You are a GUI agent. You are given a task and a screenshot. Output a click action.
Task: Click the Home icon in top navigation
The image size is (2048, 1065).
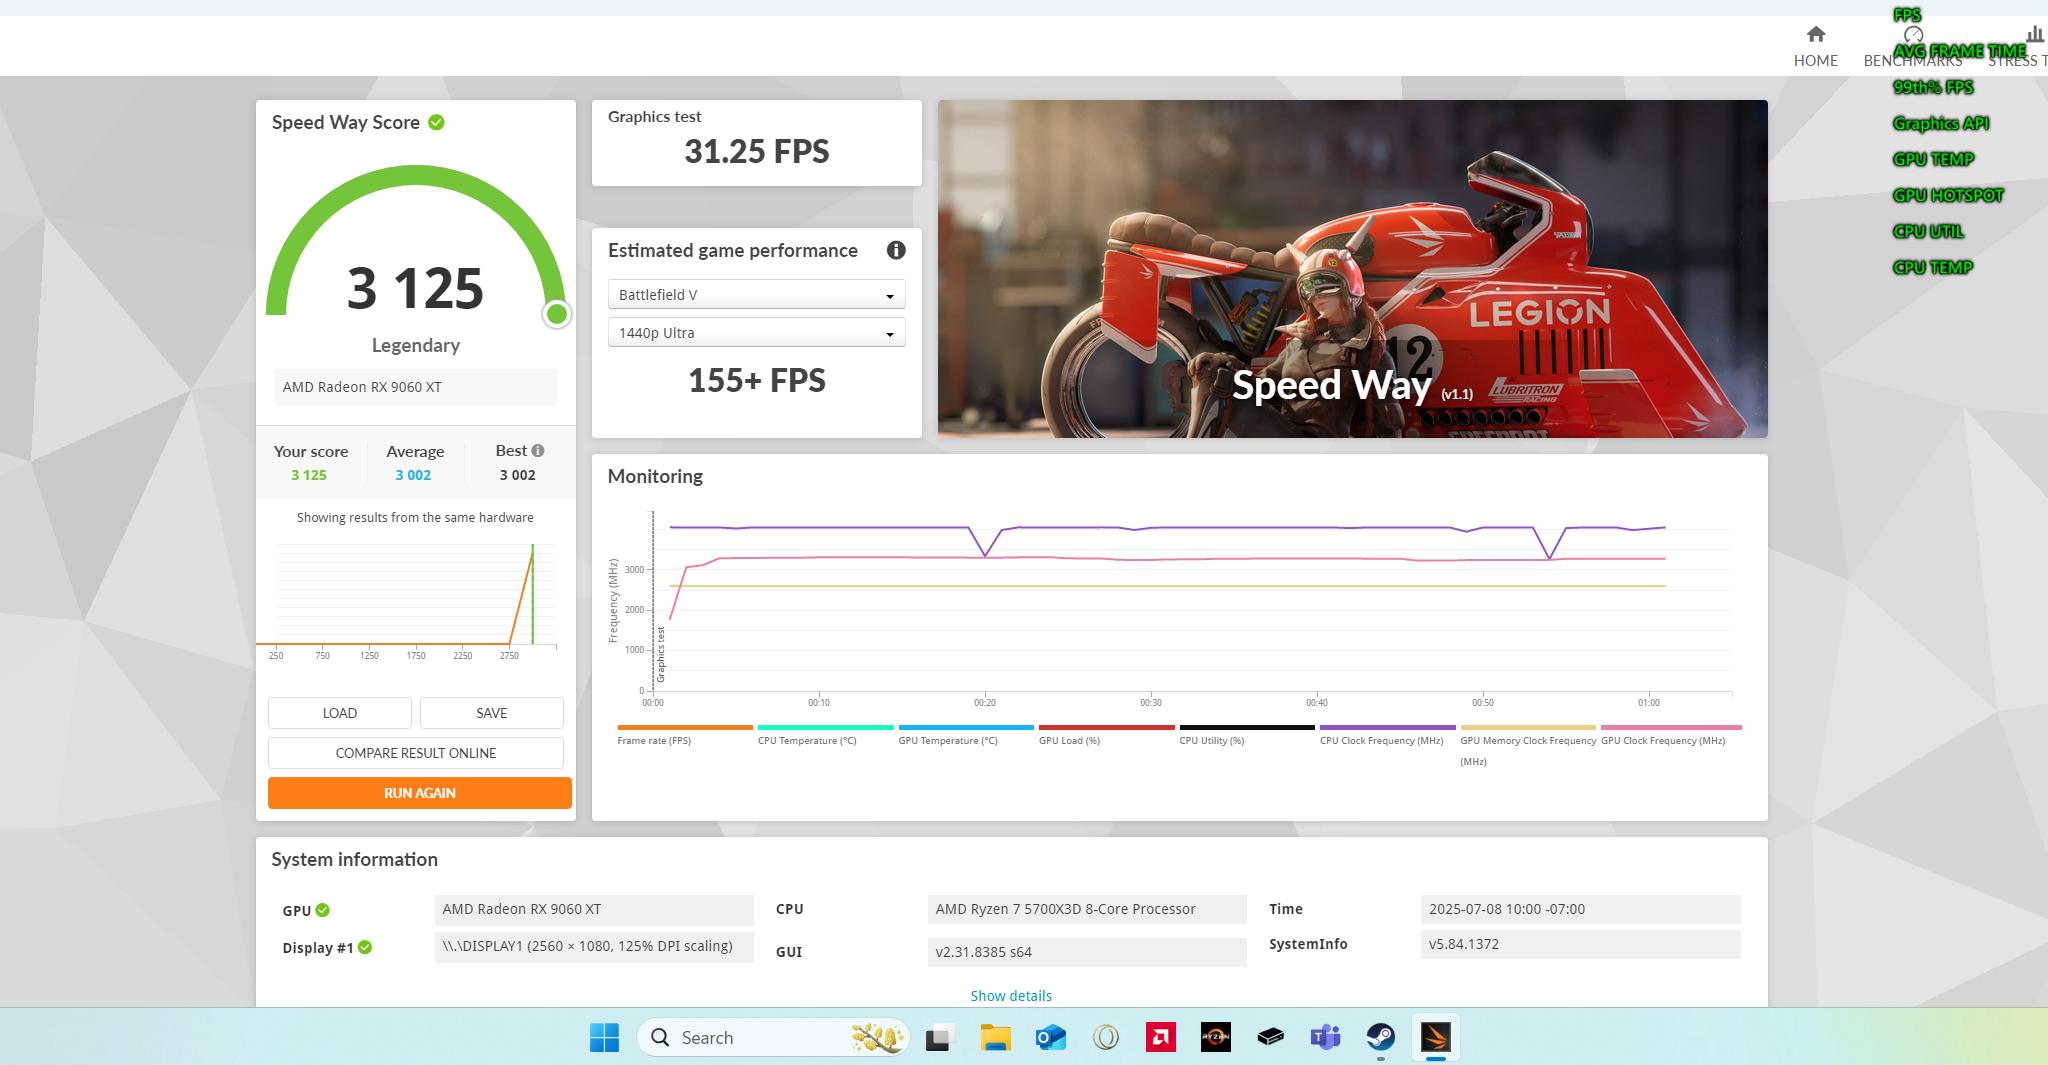1815,35
